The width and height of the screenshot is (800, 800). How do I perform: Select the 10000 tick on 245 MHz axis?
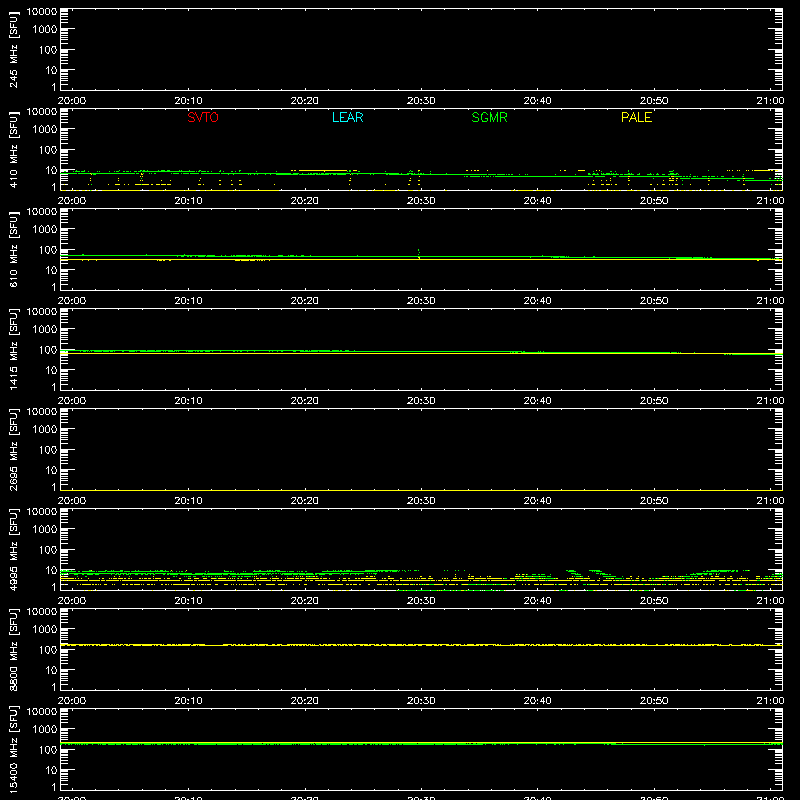point(42,12)
